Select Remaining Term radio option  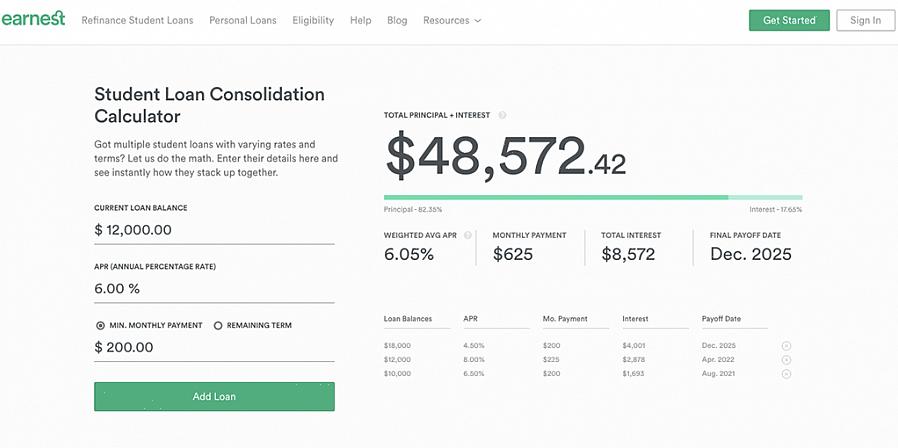[218, 325]
